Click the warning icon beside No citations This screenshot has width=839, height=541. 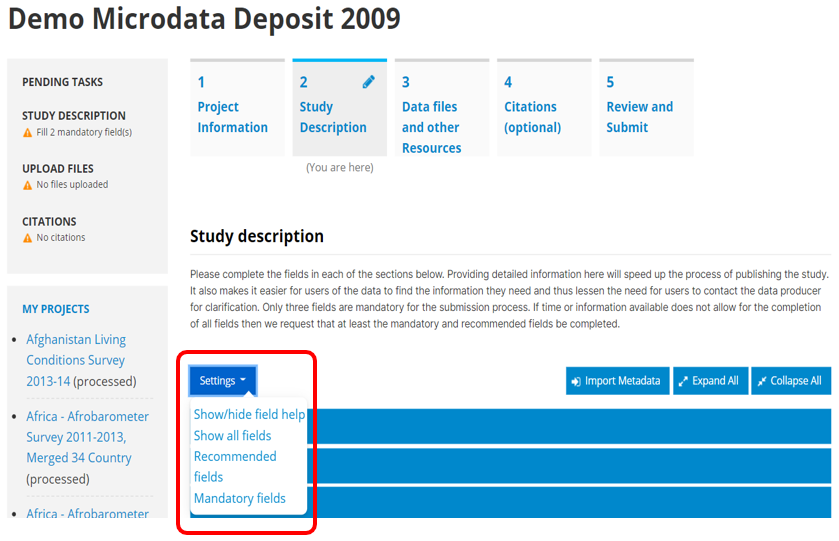[x=27, y=238]
